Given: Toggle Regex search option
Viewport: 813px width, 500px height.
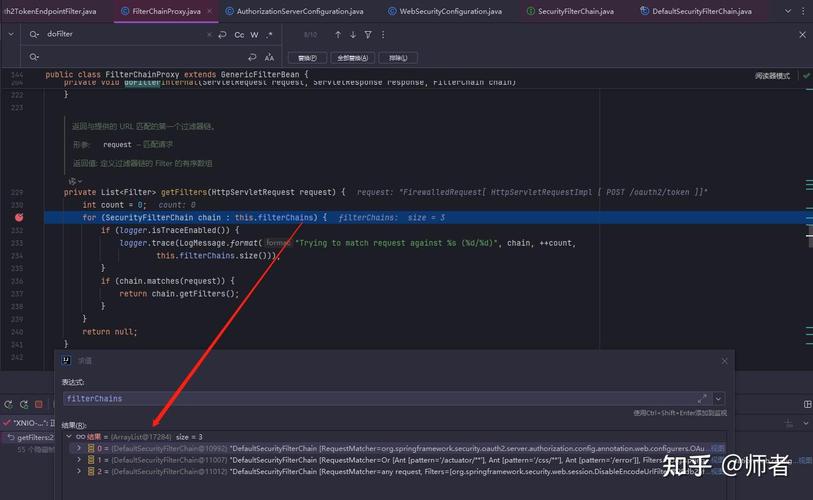Looking at the screenshot, I should click(269, 35).
